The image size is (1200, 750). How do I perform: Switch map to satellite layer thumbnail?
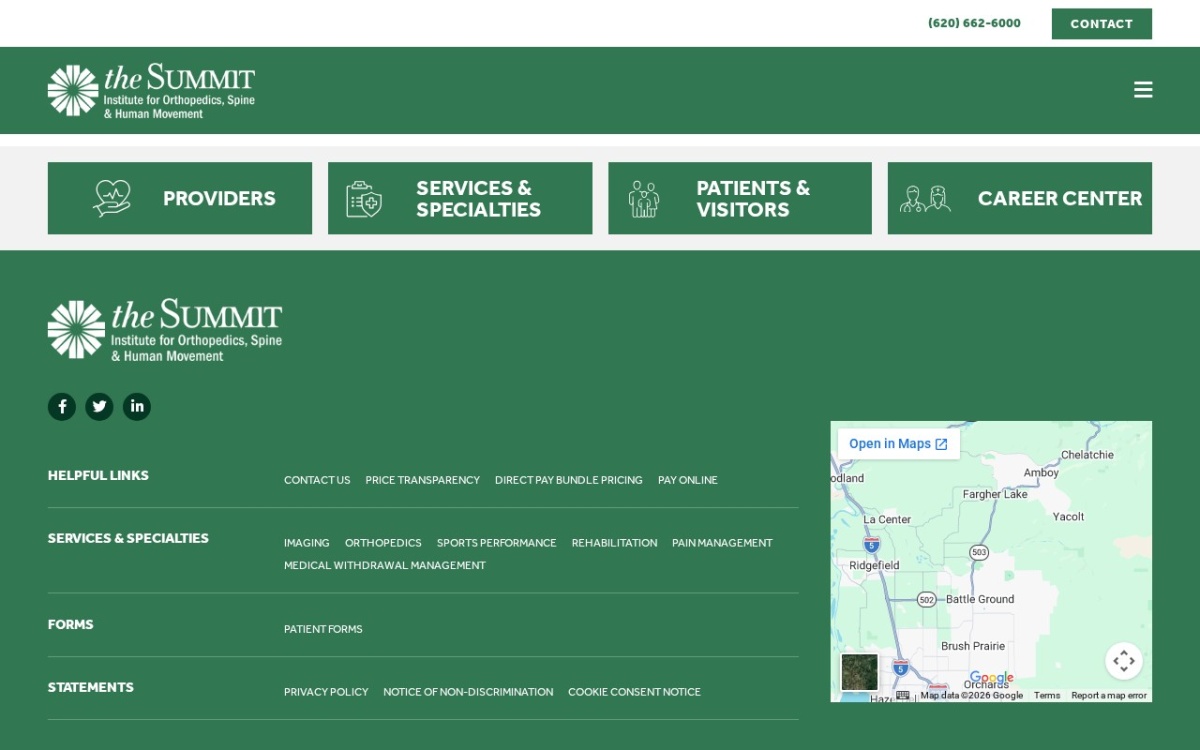pos(859,672)
